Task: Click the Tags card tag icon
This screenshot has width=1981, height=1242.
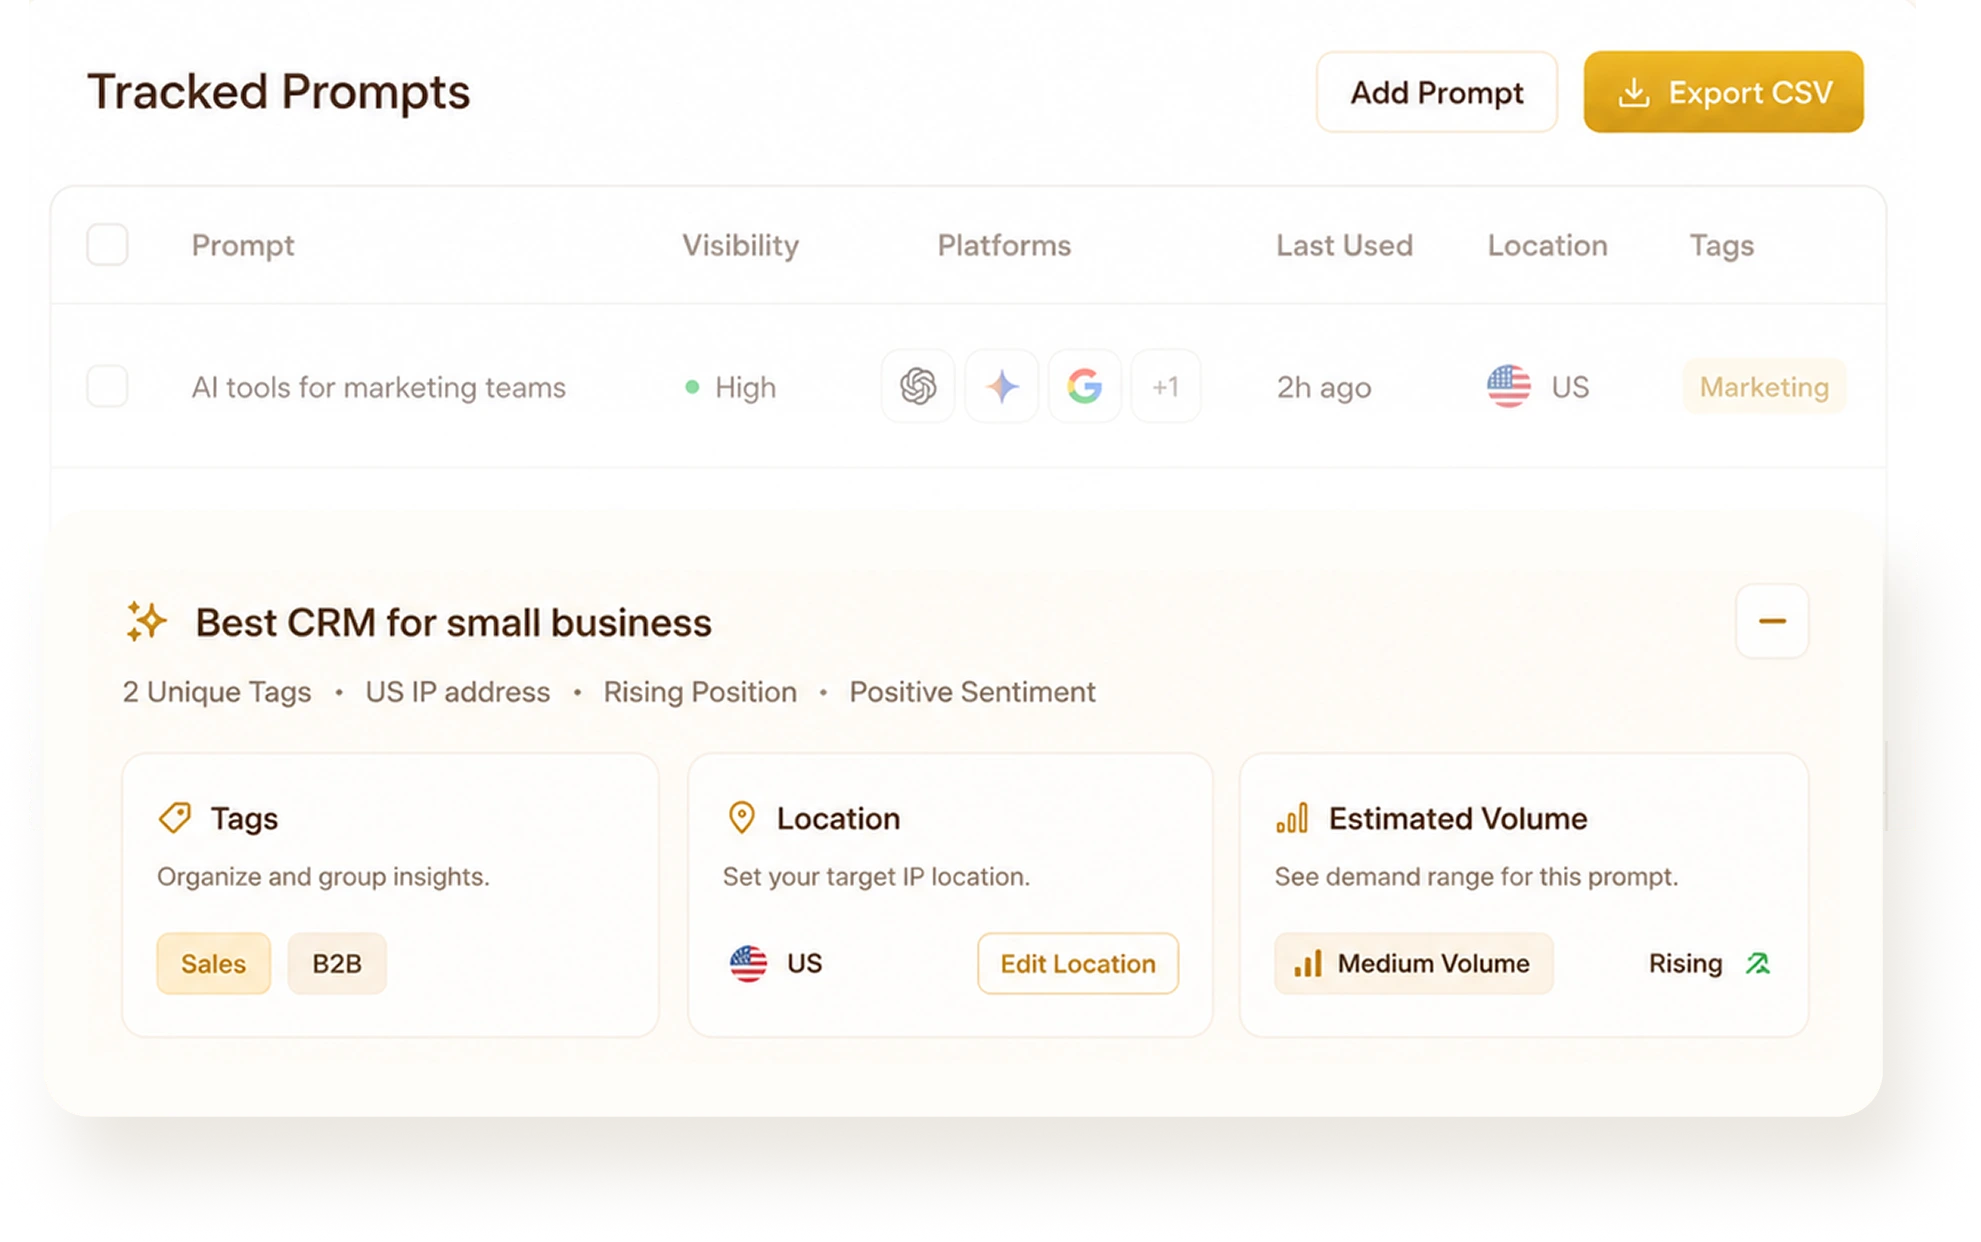Action: click(x=175, y=817)
